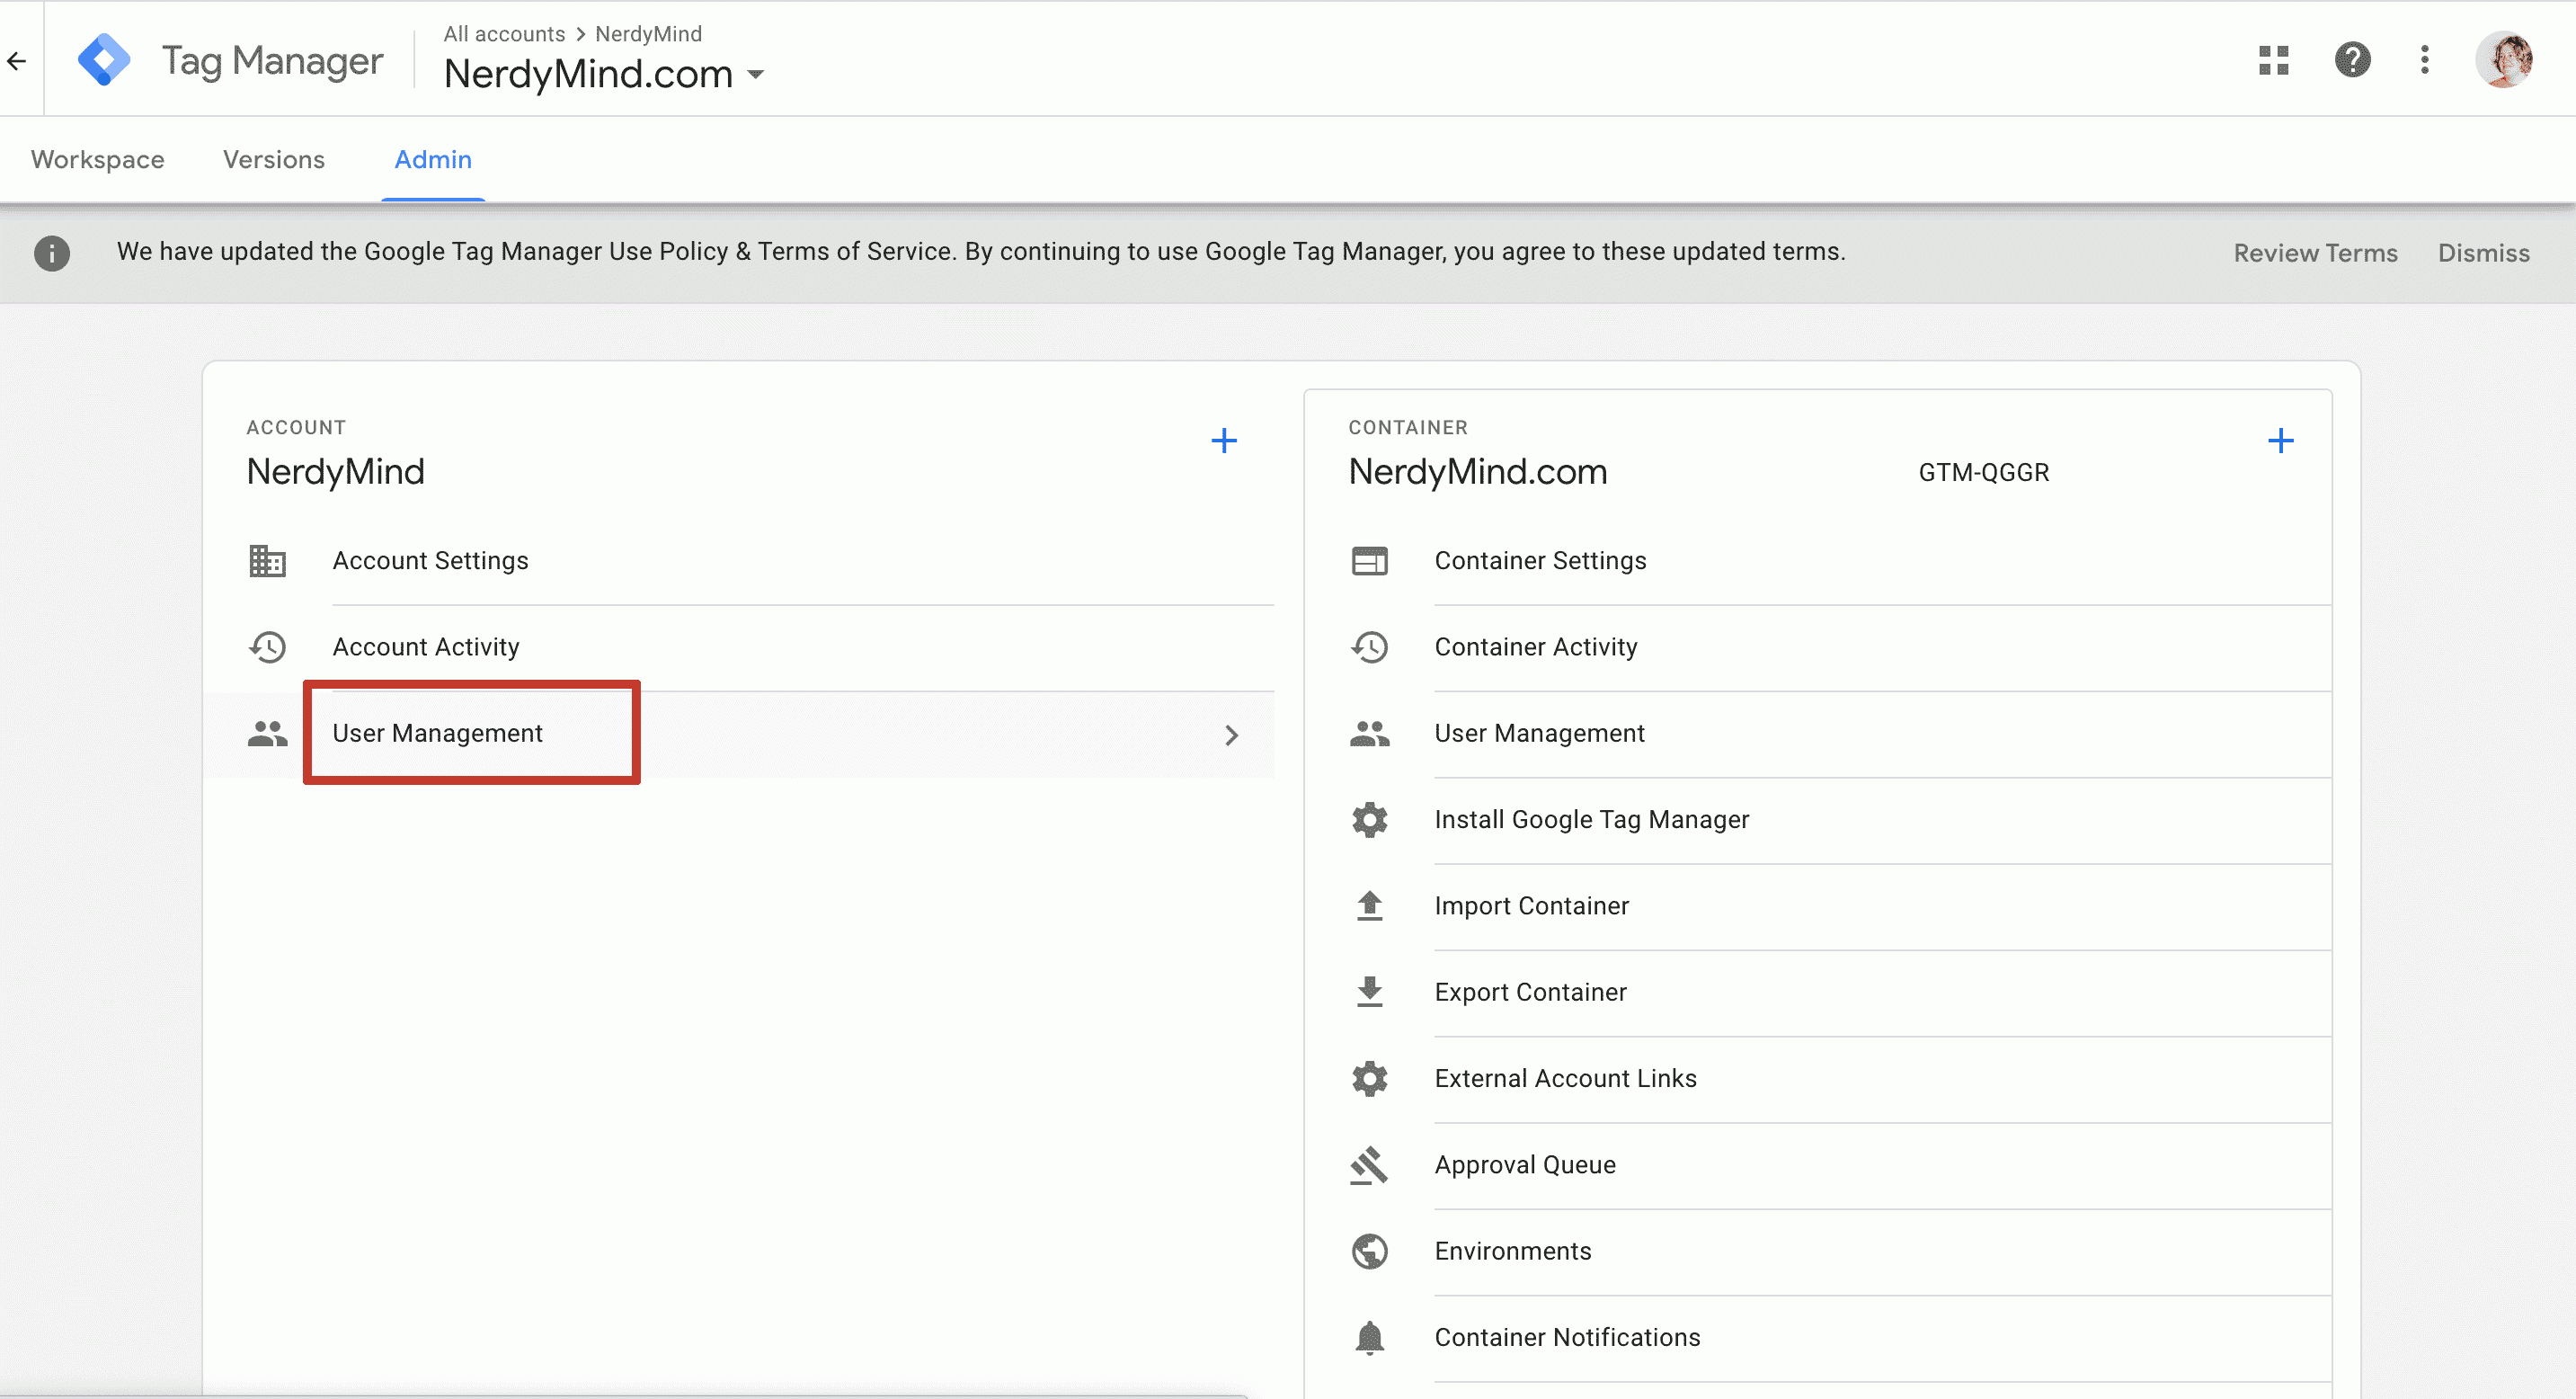Click the Environments globe icon

click(x=1370, y=1251)
